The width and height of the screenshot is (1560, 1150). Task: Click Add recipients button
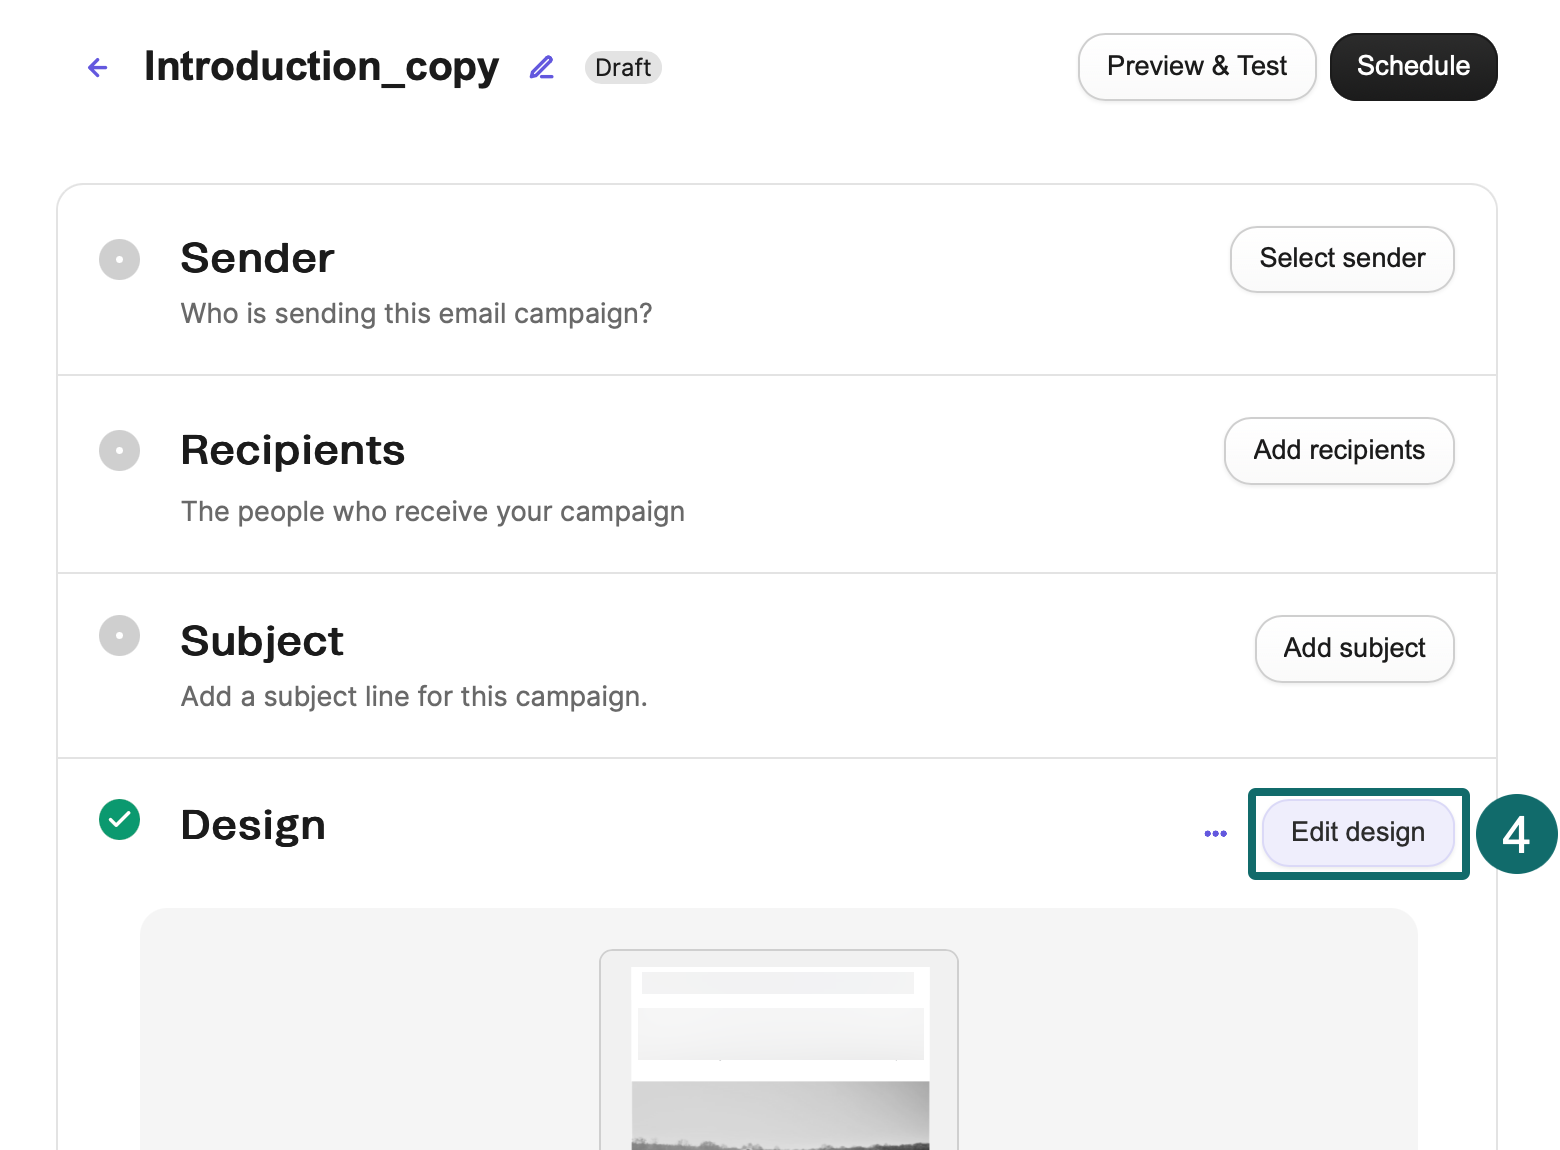pyautogui.click(x=1338, y=451)
